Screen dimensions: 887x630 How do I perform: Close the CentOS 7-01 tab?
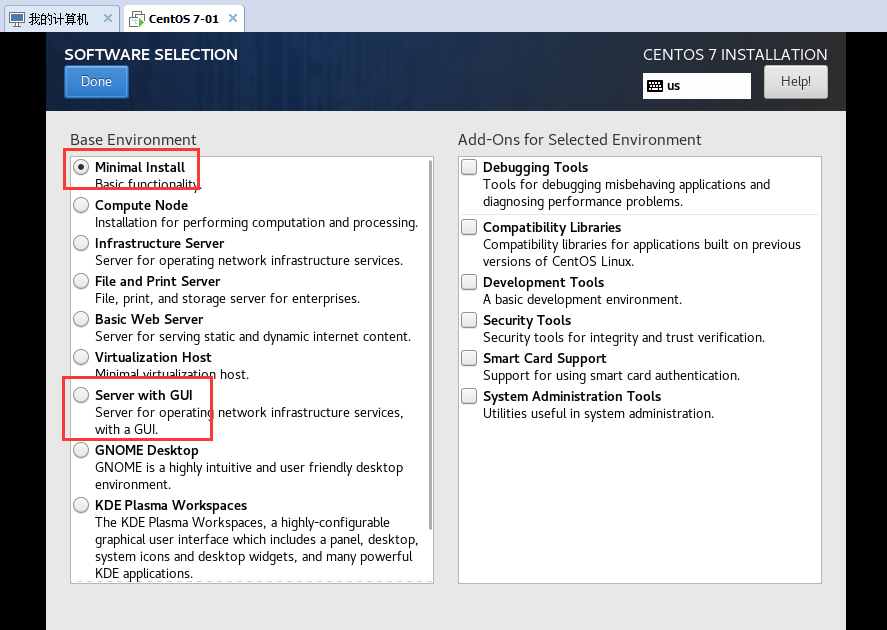coord(232,19)
